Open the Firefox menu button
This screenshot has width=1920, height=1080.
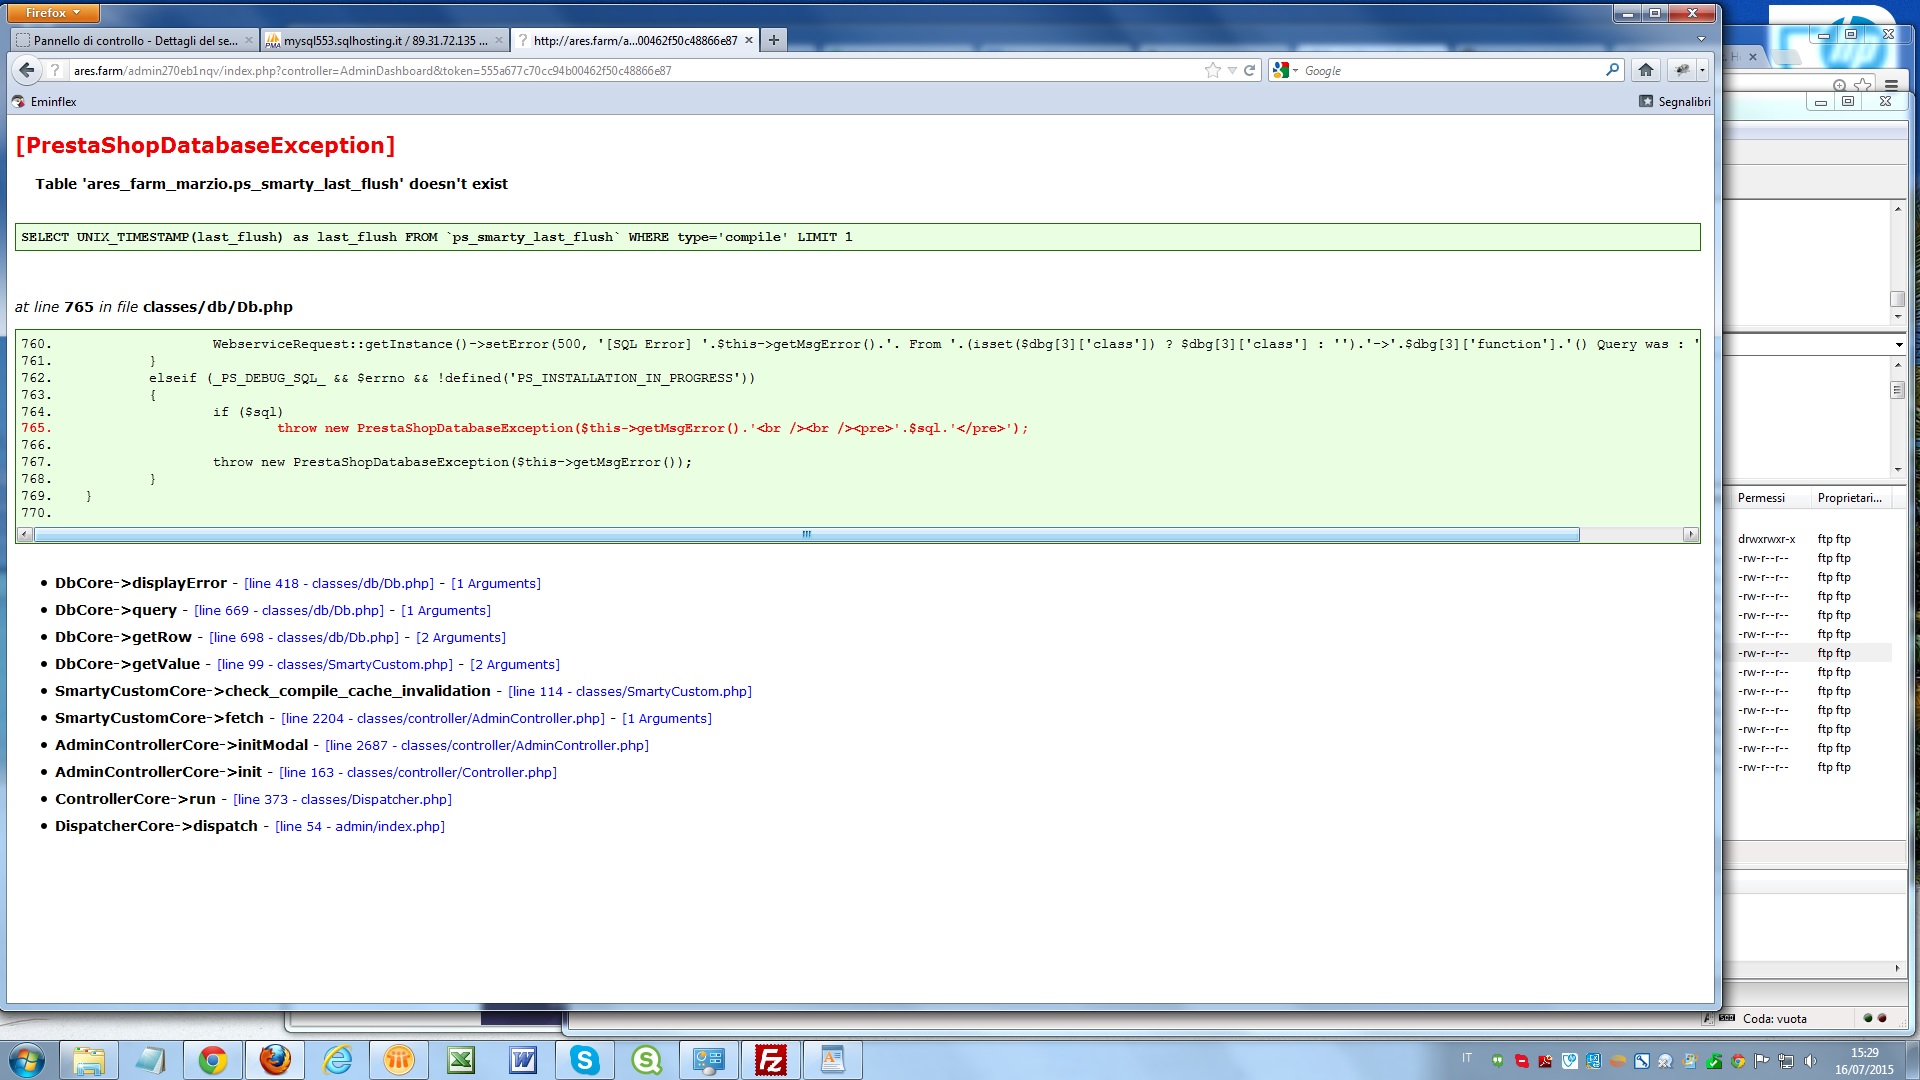pos(54,13)
